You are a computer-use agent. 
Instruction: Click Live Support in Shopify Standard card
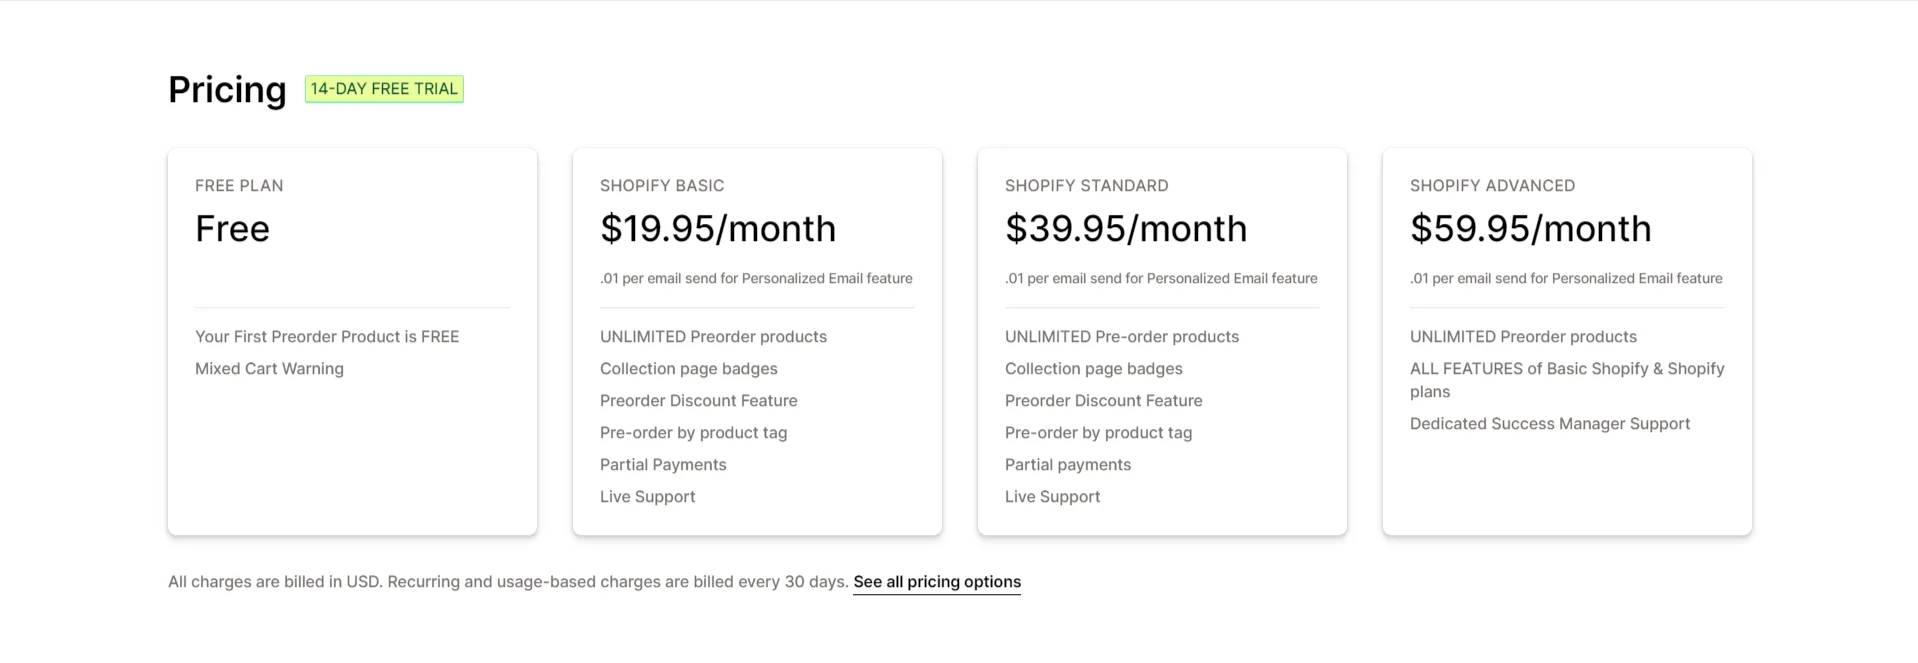click(1052, 497)
